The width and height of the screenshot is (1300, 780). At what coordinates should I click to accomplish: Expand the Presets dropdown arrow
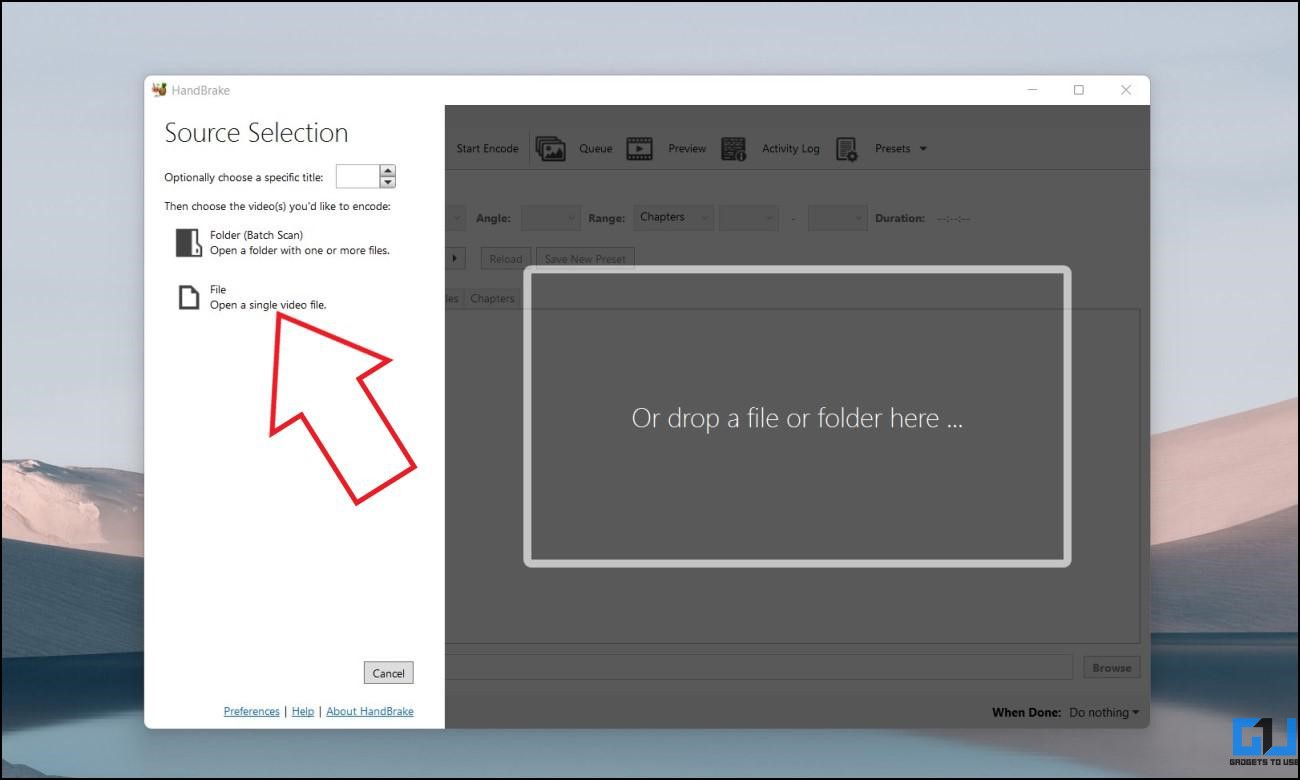click(x=923, y=149)
